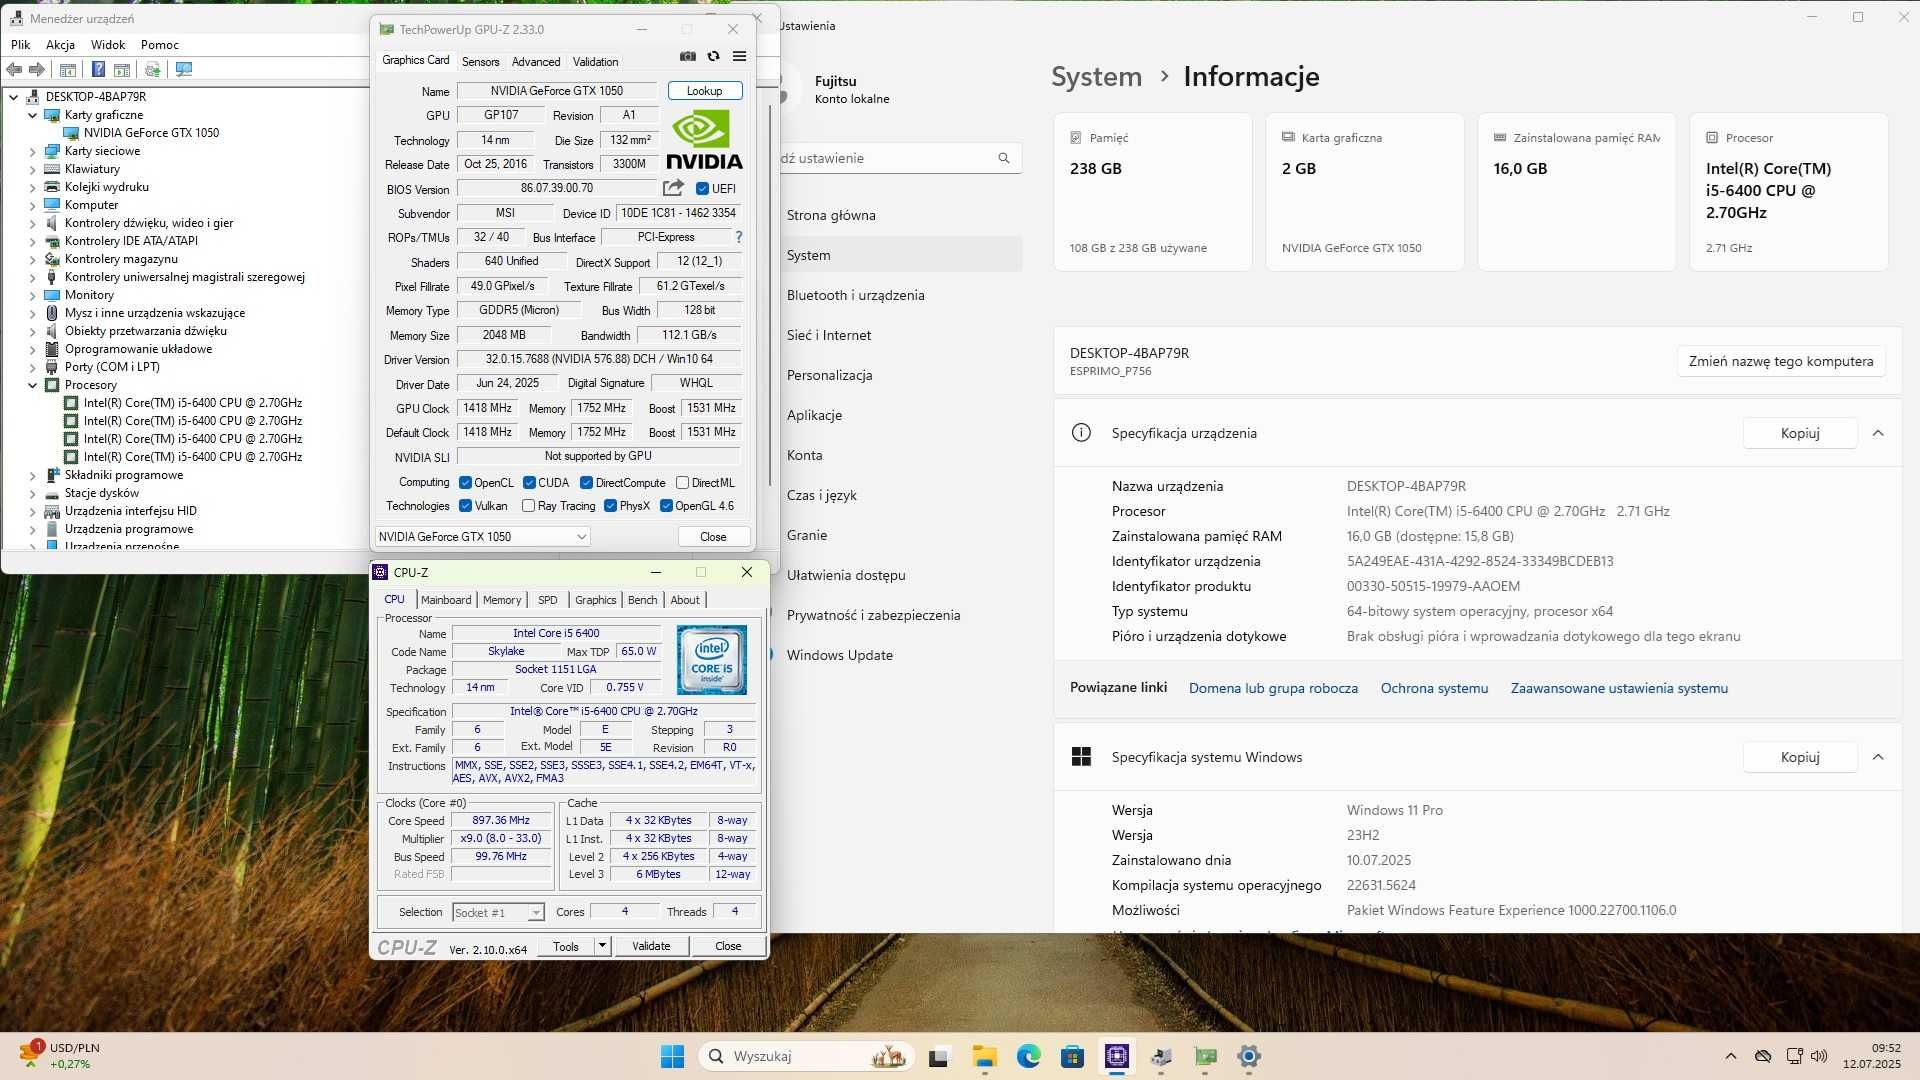
Task: Click the back arrow in Device Manager toolbar
Action: tap(14, 70)
